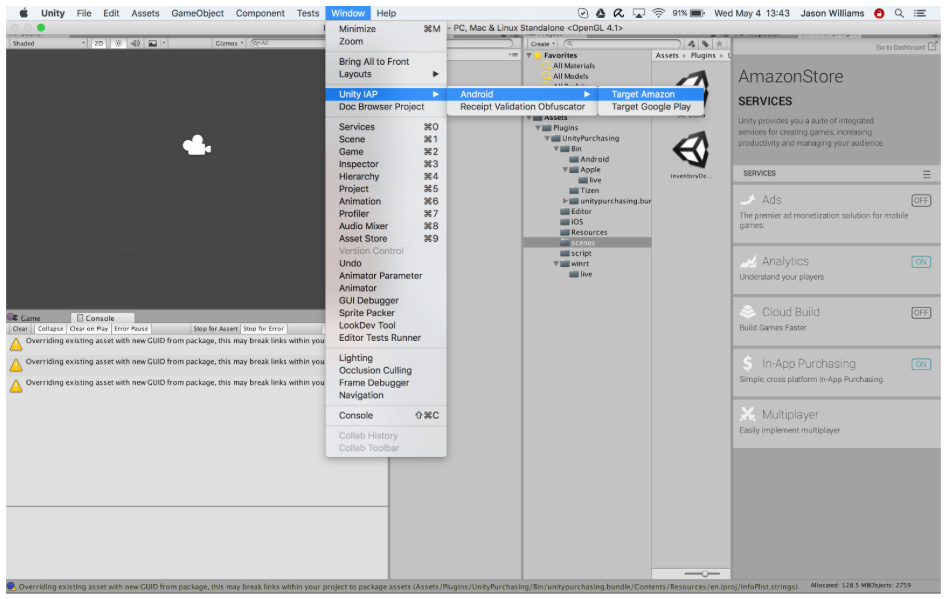The height and width of the screenshot is (599, 946).
Task: Toggle Analytics service ON switch
Action: point(921,262)
